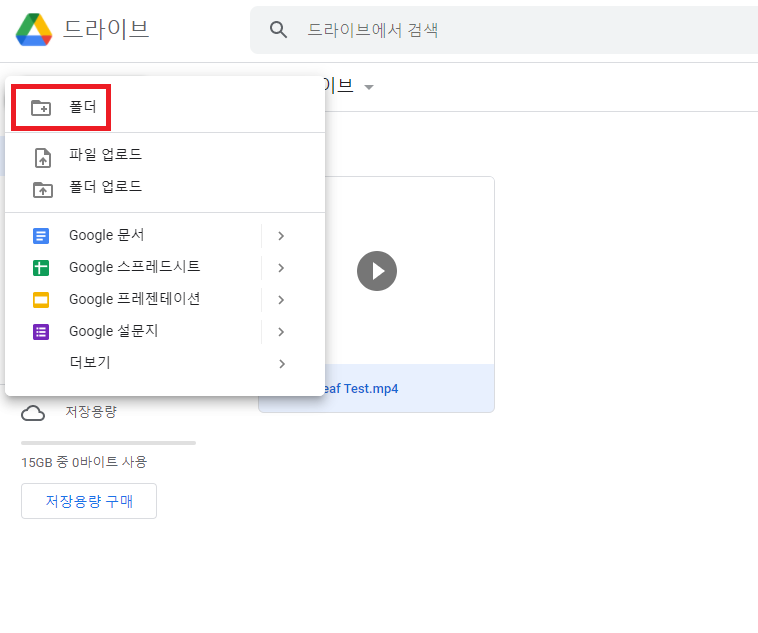
Task: Choose 파일 업로드 from menu
Action: 165,155
